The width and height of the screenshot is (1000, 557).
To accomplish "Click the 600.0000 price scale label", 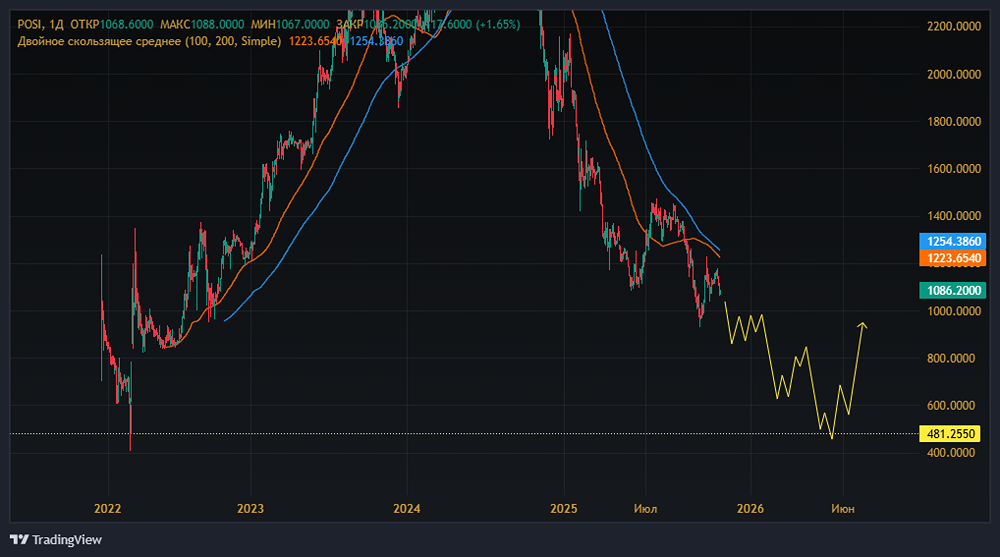I will 951,405.
